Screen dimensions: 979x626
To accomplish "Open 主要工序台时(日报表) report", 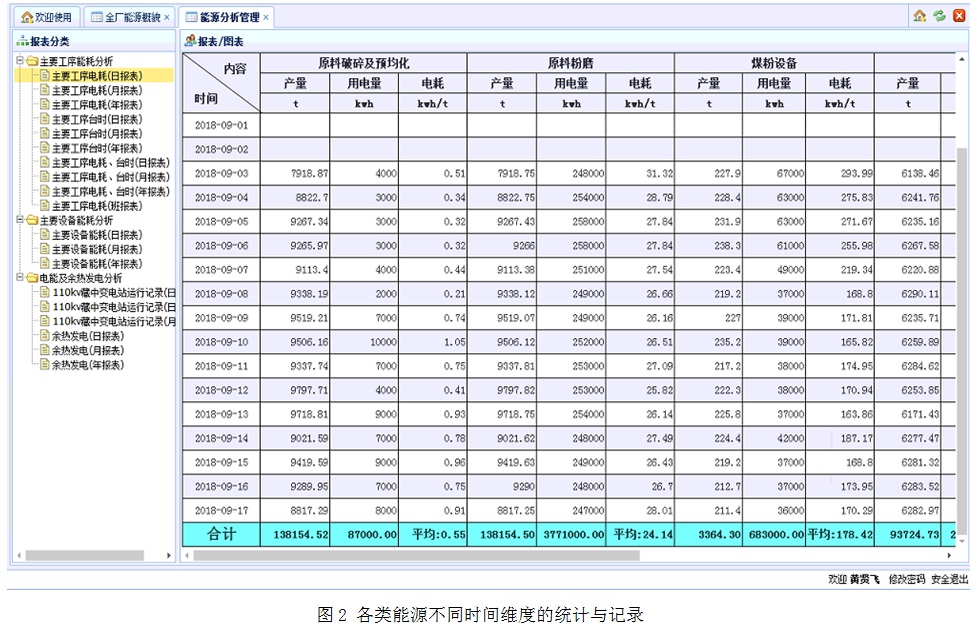I will click(96, 120).
